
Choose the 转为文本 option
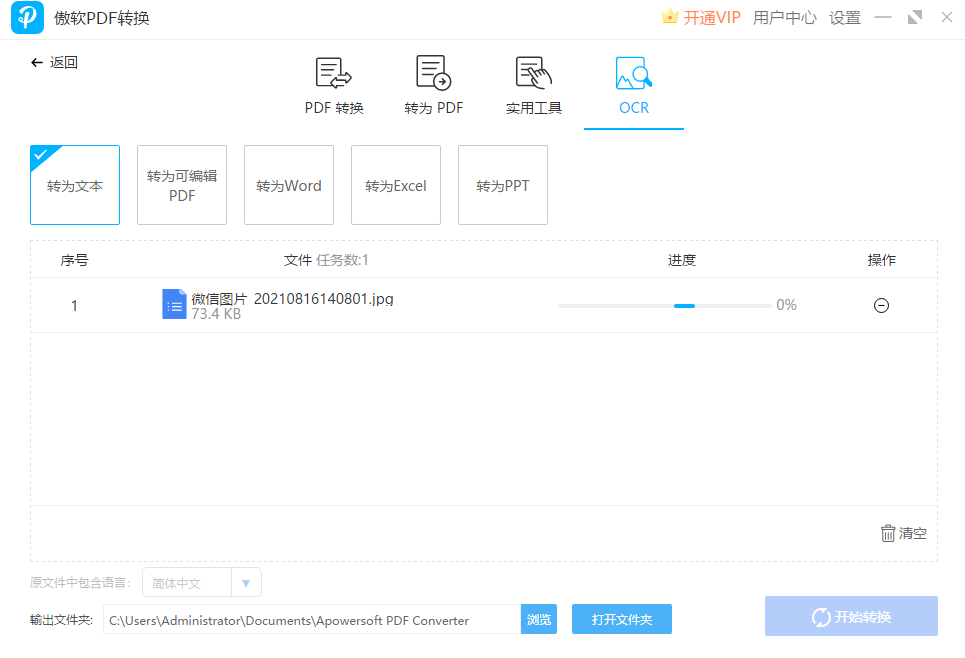[75, 185]
